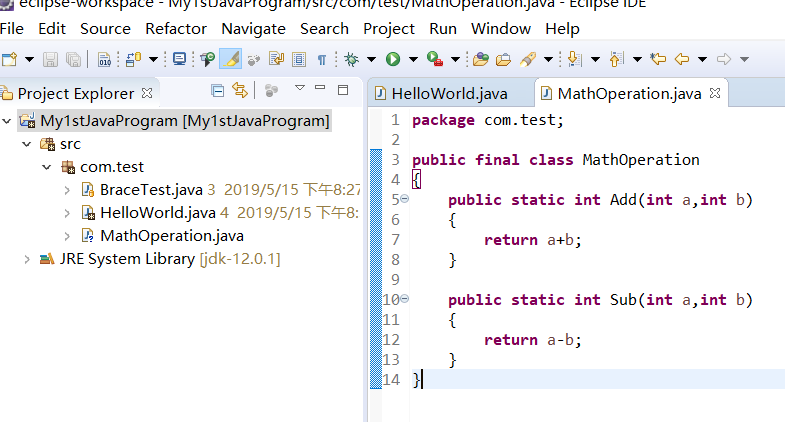The image size is (785, 422).
Task: Click the Last Edit Location icon
Action: point(658,59)
